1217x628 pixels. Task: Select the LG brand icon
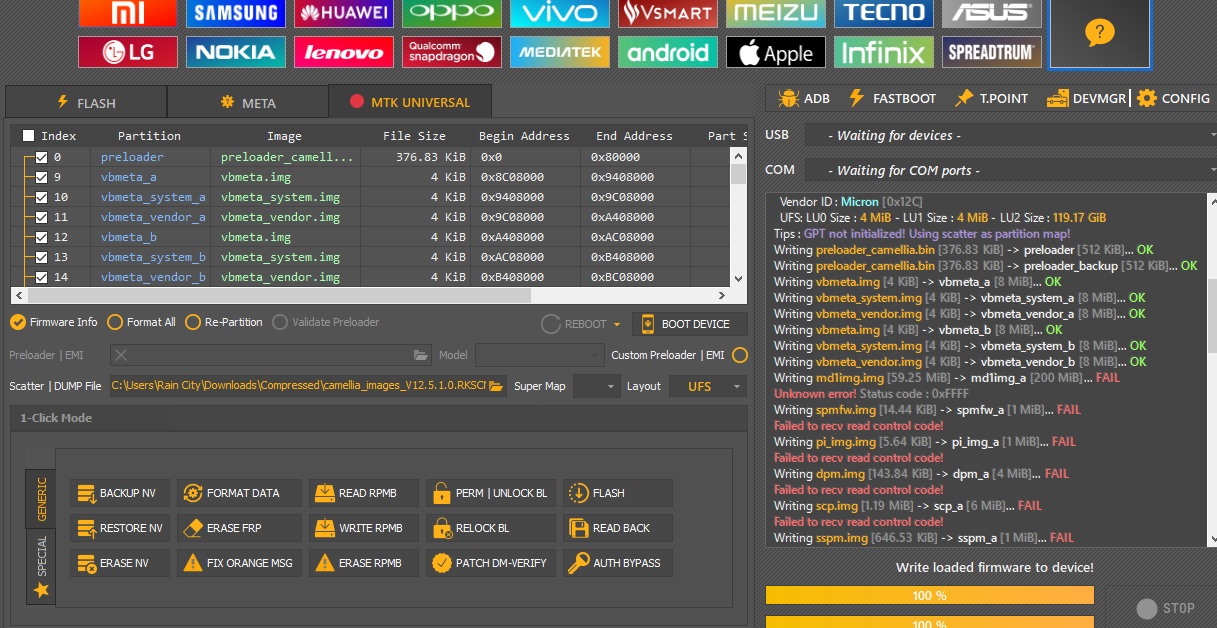(x=128, y=52)
